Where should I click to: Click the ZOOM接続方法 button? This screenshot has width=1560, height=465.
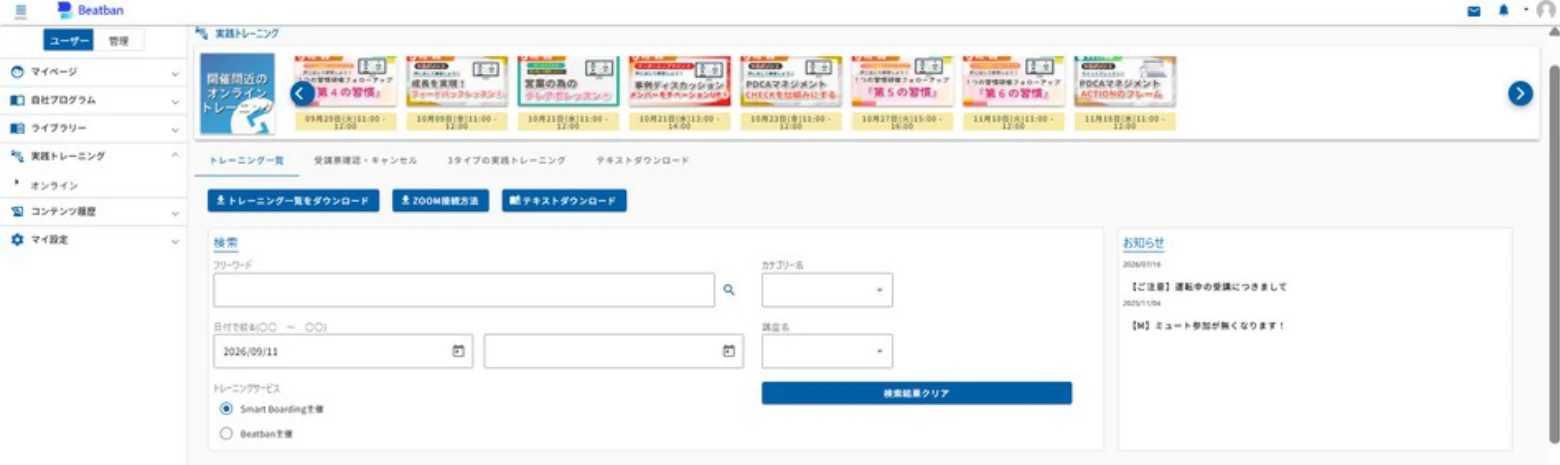(x=440, y=201)
